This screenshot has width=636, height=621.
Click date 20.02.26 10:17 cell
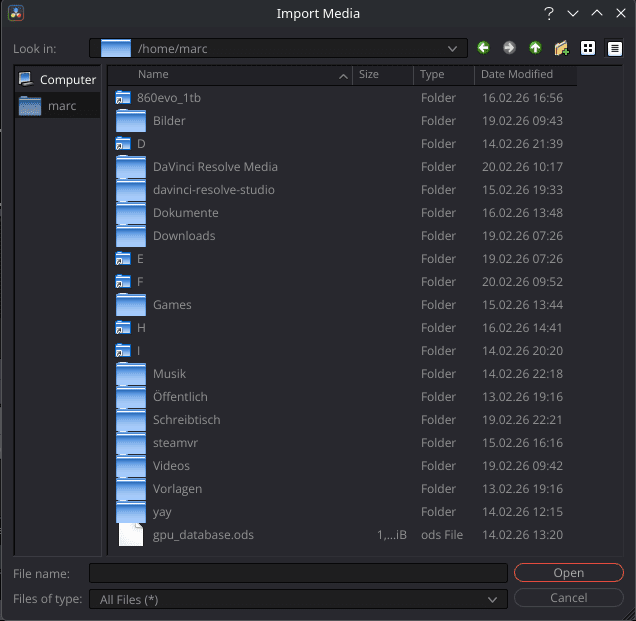[522, 167]
